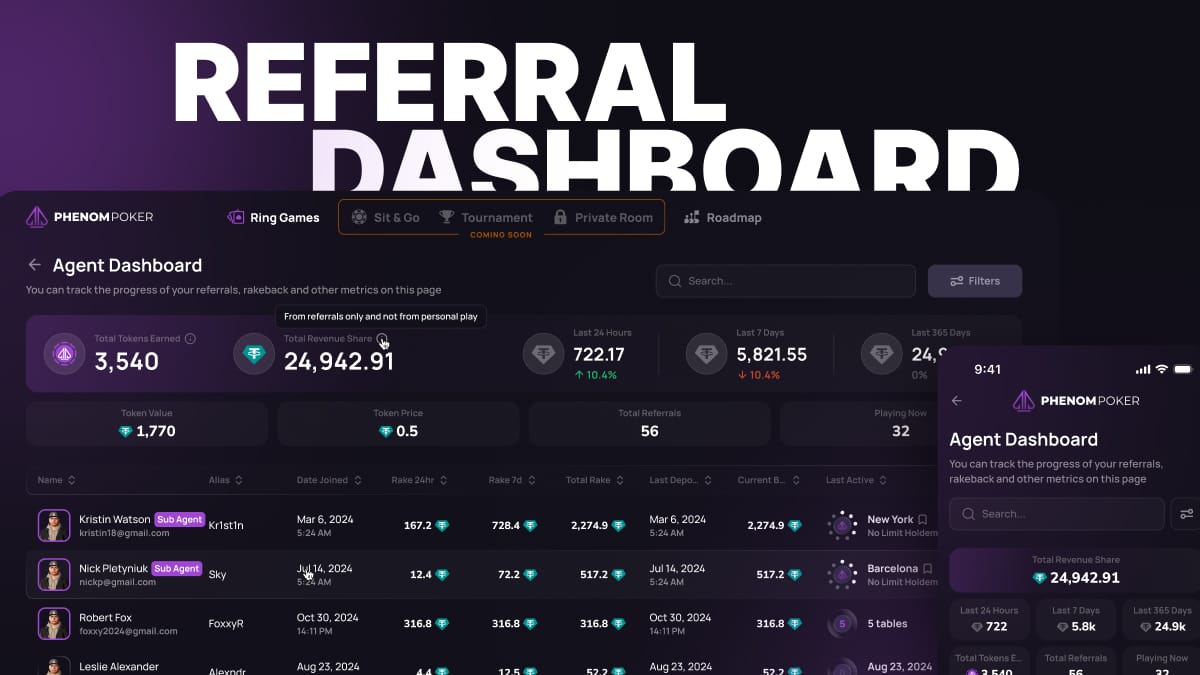The image size is (1200, 675).
Task: Click the mobile Last 7 Days card showing 5.8k
Action: point(1076,619)
